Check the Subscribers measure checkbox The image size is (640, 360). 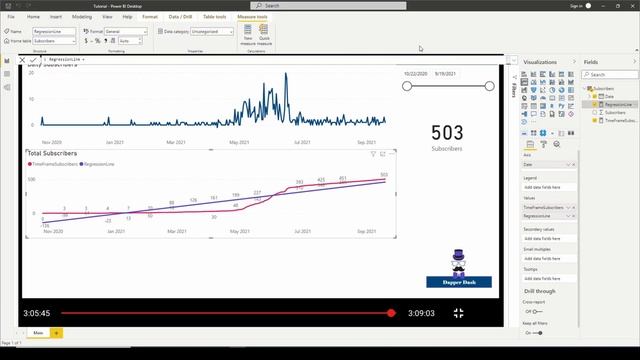click(x=595, y=112)
